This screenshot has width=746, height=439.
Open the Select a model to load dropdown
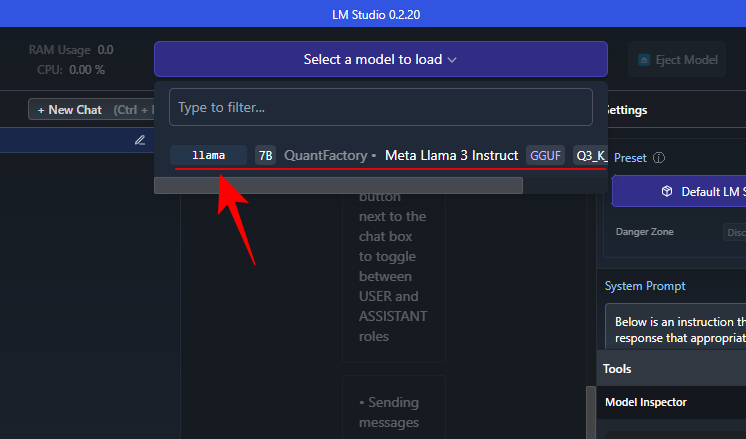381,59
